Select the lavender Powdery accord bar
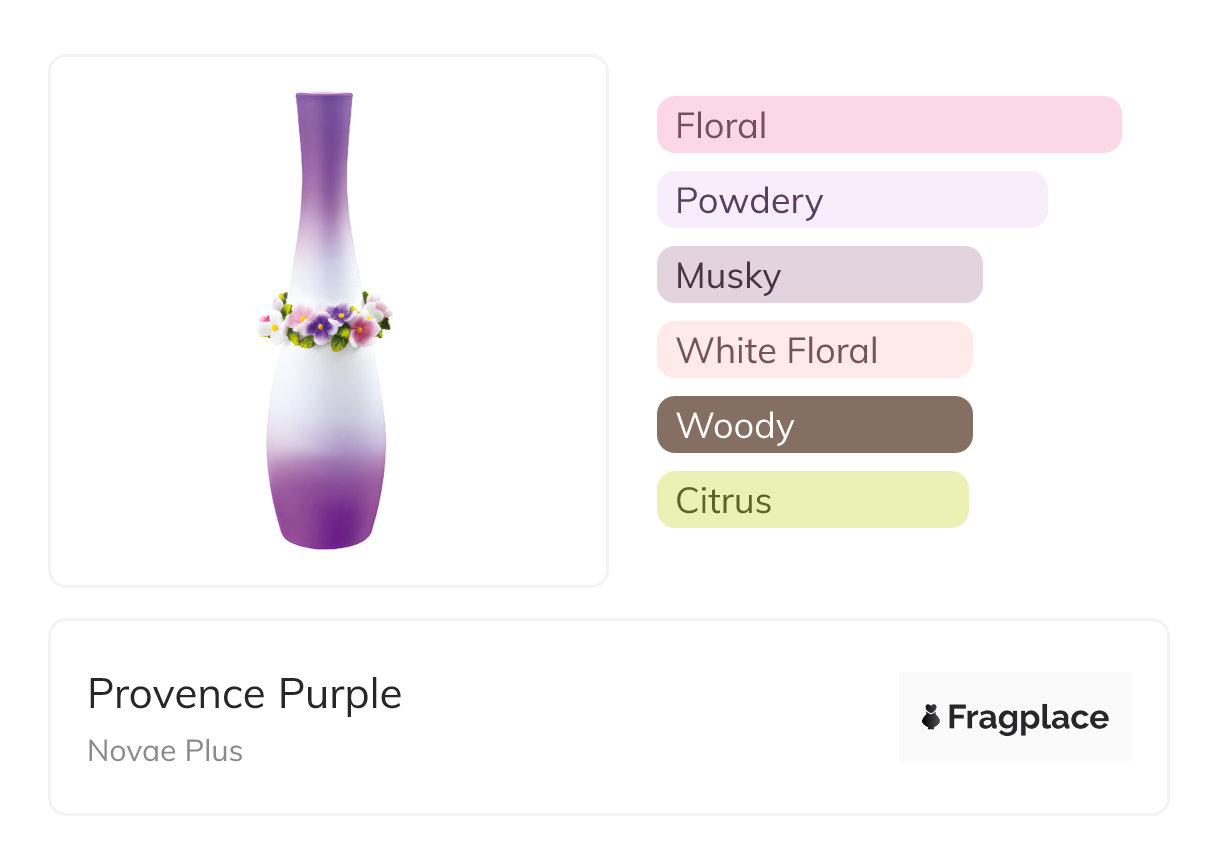 (851, 200)
